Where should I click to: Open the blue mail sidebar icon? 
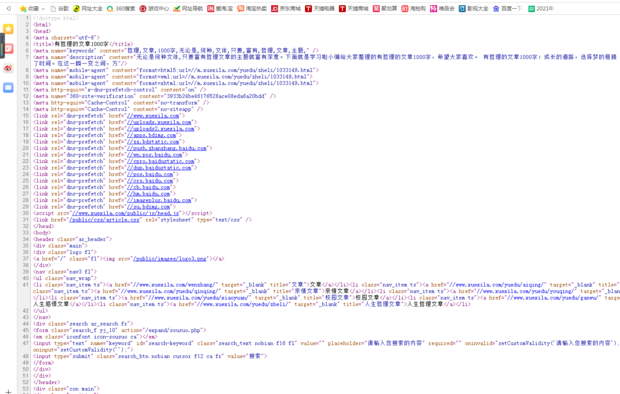pos(8,87)
